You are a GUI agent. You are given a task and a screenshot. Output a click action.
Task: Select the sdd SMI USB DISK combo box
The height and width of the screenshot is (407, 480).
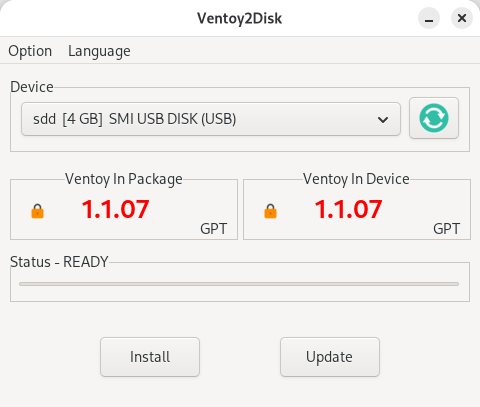point(211,119)
